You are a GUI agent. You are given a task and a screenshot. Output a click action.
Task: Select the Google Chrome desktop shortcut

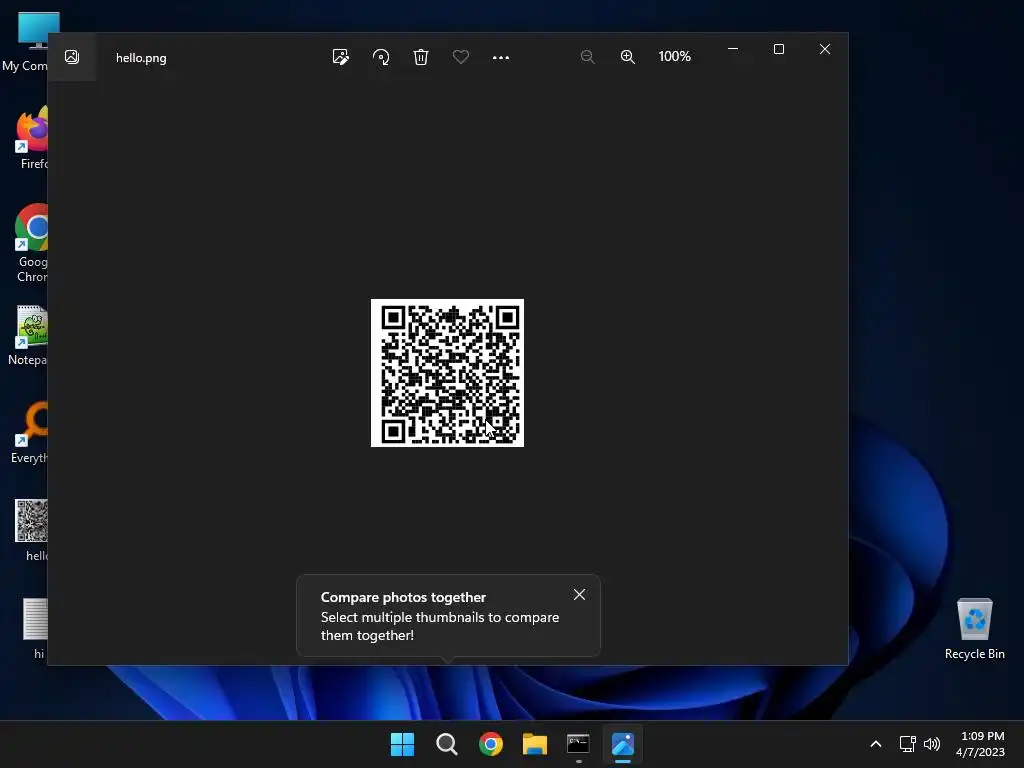pyautogui.click(x=31, y=243)
